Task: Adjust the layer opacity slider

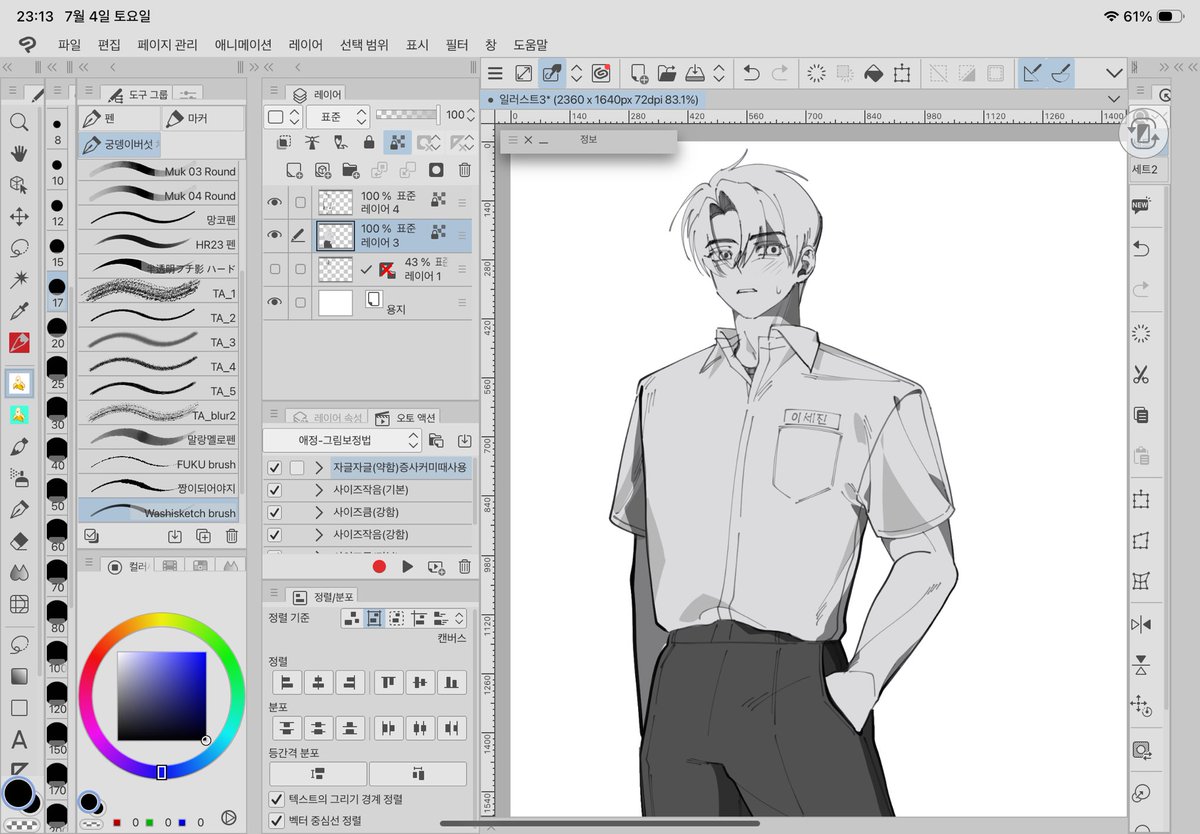Action: (409, 116)
